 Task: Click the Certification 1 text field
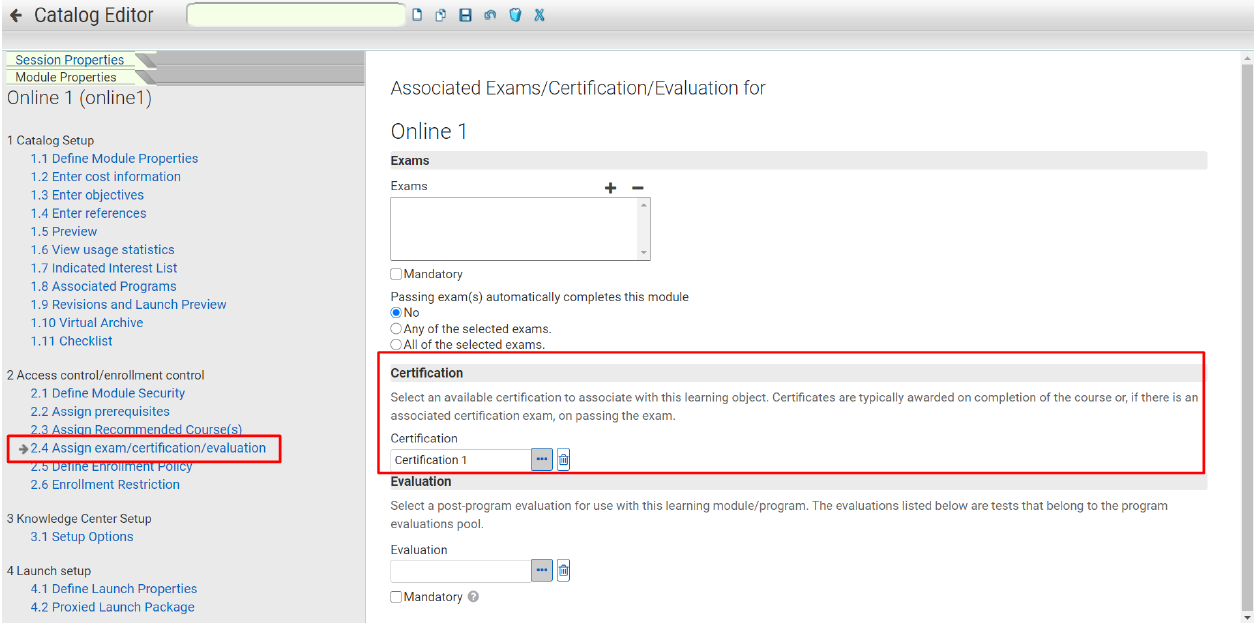[x=460, y=460]
